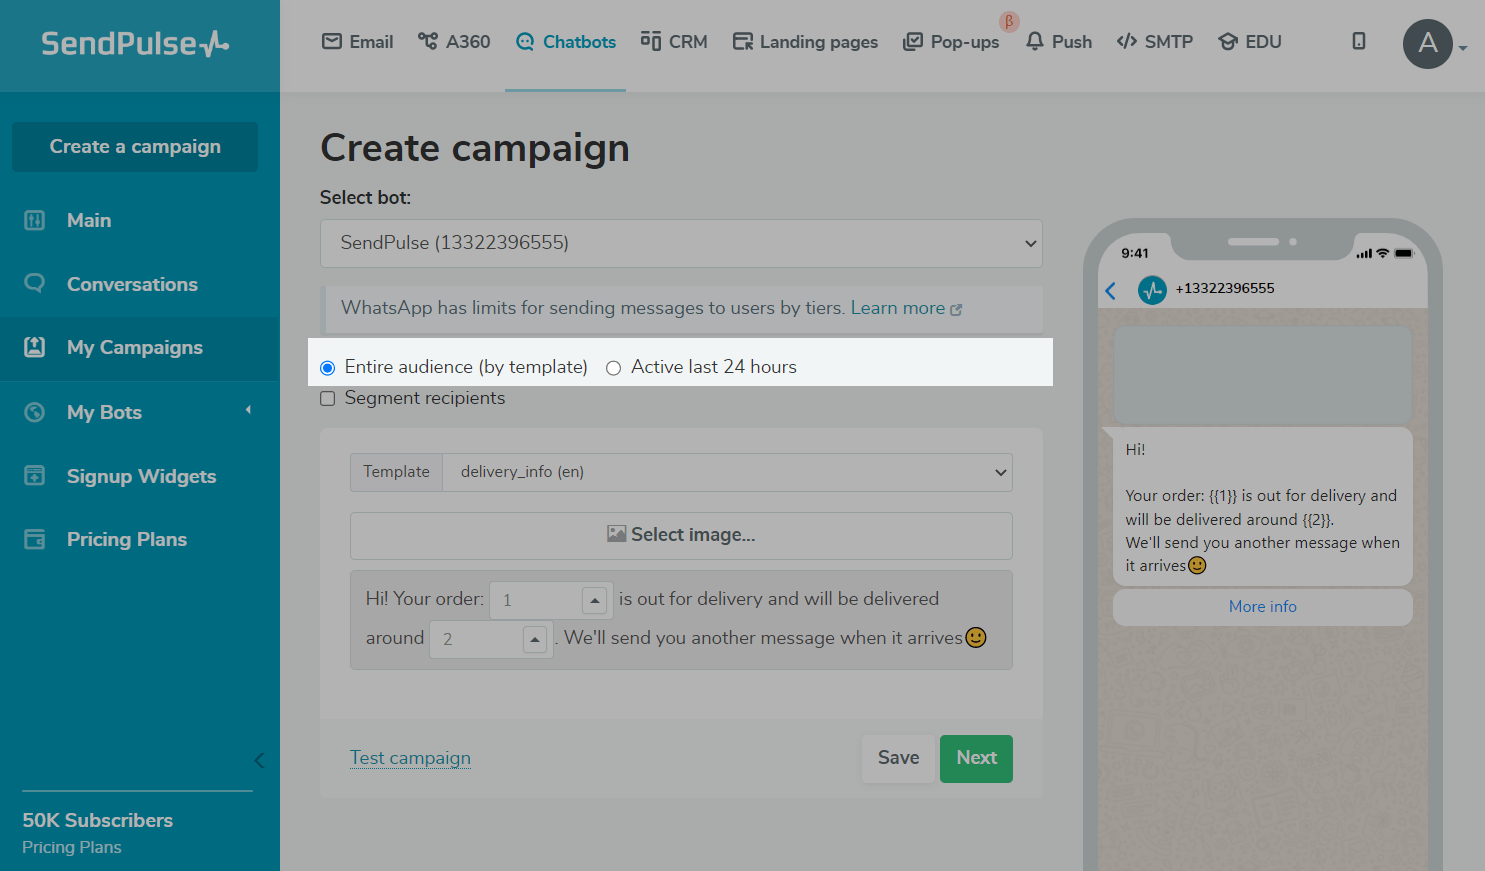The width and height of the screenshot is (1485, 871).
Task: Switch to the Email tab
Action: coord(357,42)
